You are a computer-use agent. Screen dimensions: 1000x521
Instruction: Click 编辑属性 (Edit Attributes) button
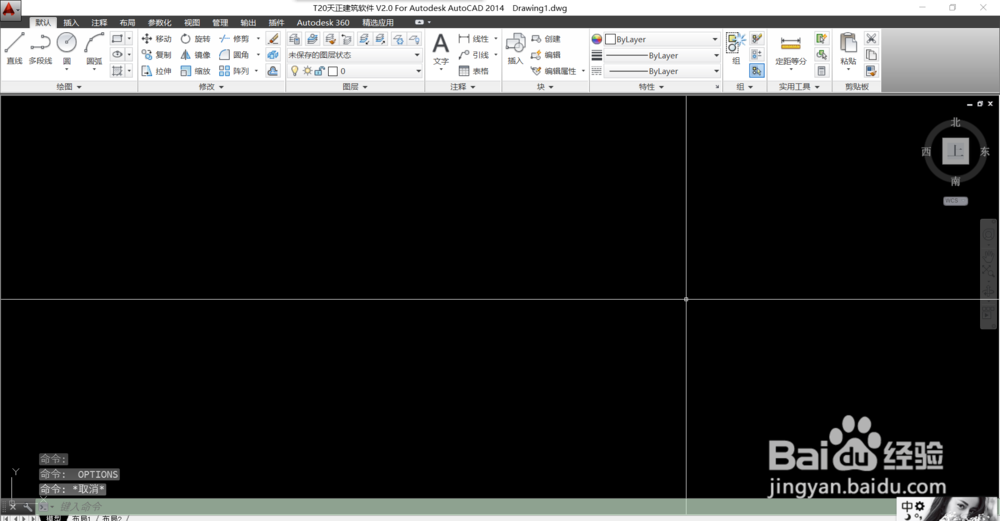[554, 71]
